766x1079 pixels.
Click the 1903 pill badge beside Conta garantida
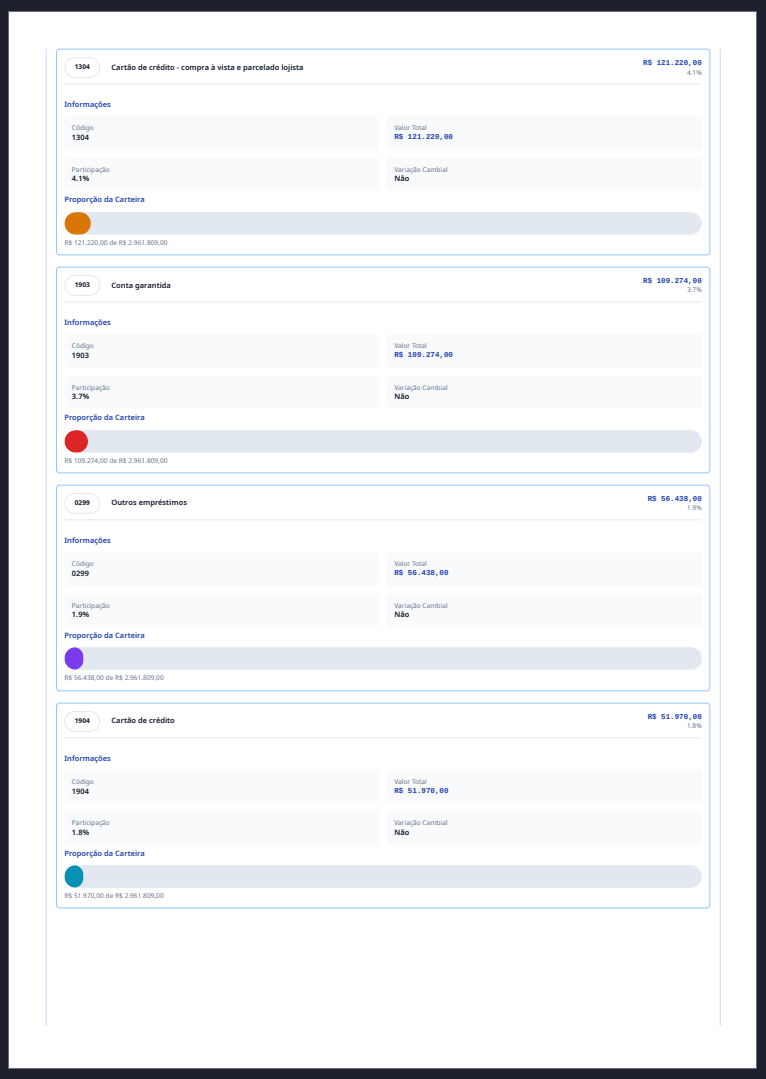click(82, 285)
